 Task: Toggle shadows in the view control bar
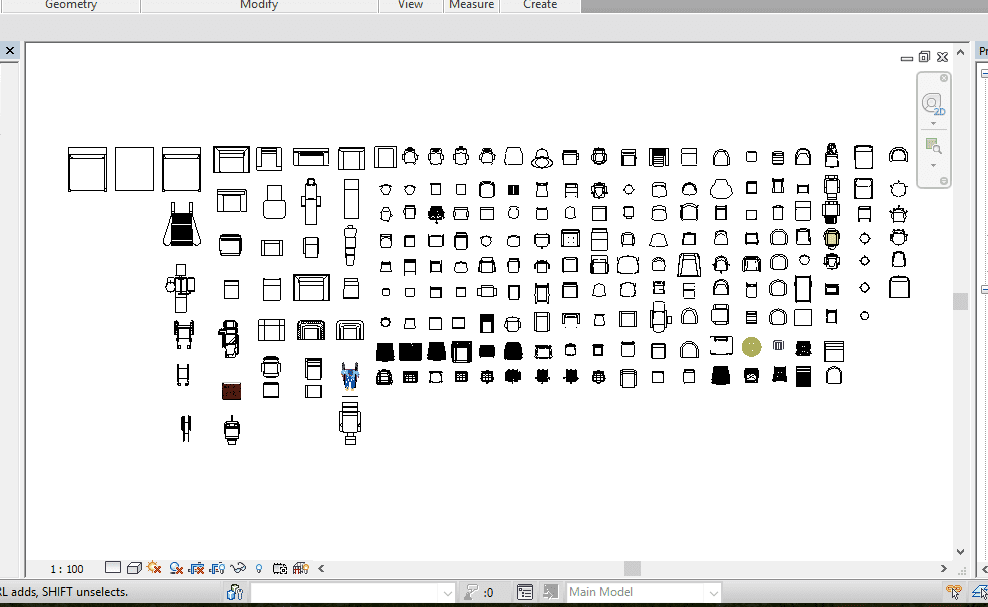pos(176,568)
